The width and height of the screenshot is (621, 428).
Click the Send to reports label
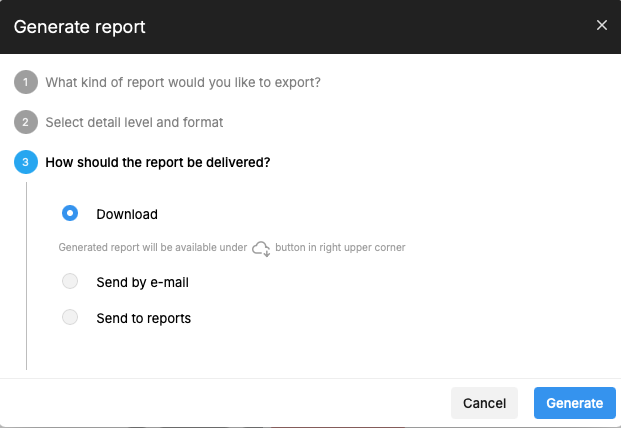144,318
